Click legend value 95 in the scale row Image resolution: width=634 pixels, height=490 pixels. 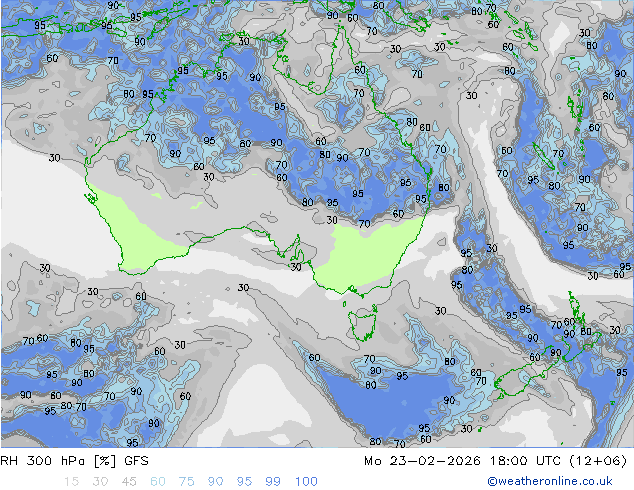coord(244,482)
